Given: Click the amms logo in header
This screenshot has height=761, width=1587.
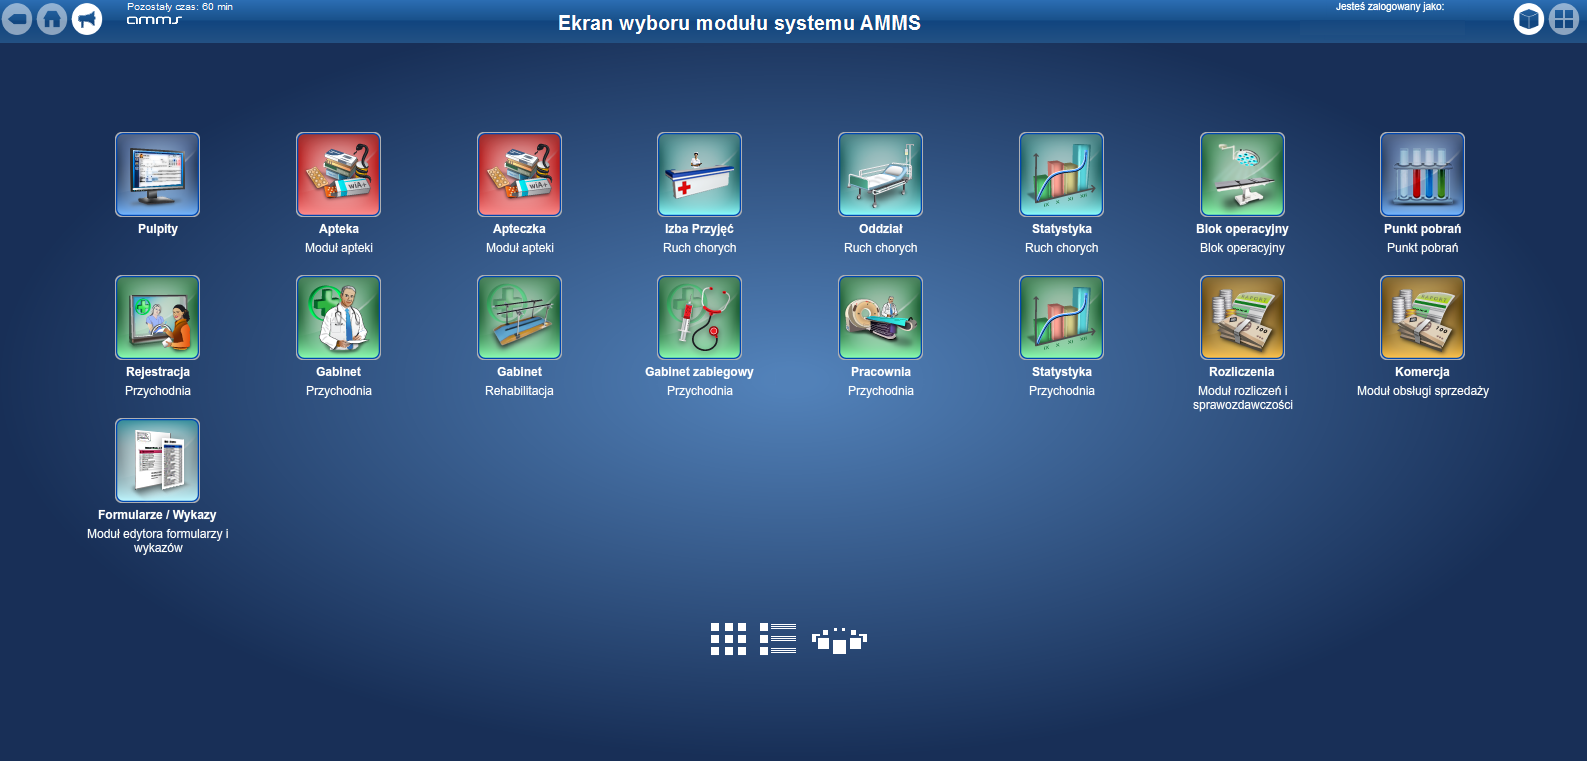Looking at the screenshot, I should [x=154, y=20].
